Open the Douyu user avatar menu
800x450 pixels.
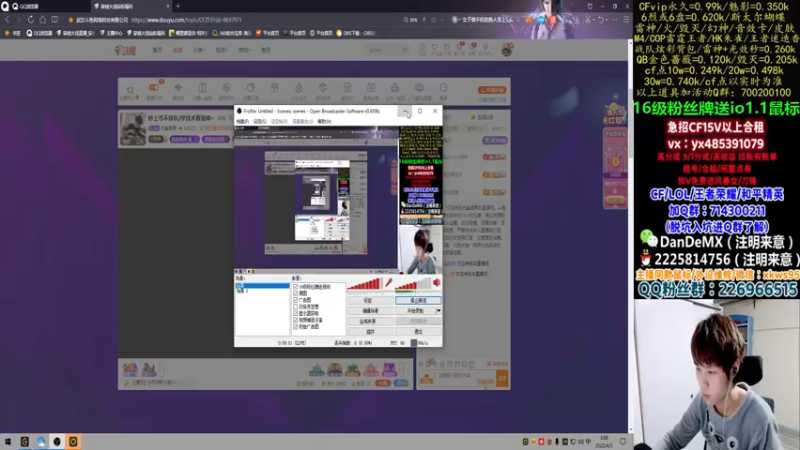[507, 49]
